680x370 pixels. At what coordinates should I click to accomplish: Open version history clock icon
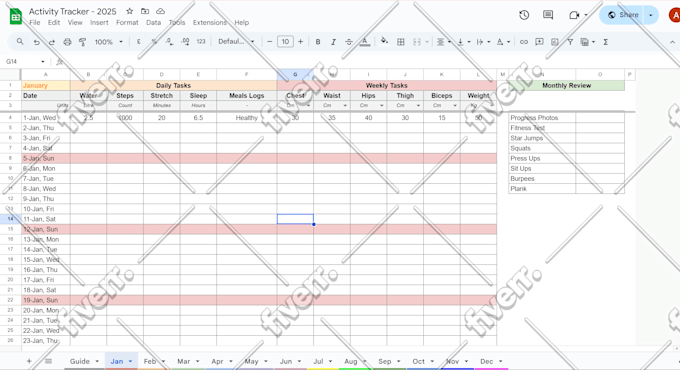click(x=524, y=15)
